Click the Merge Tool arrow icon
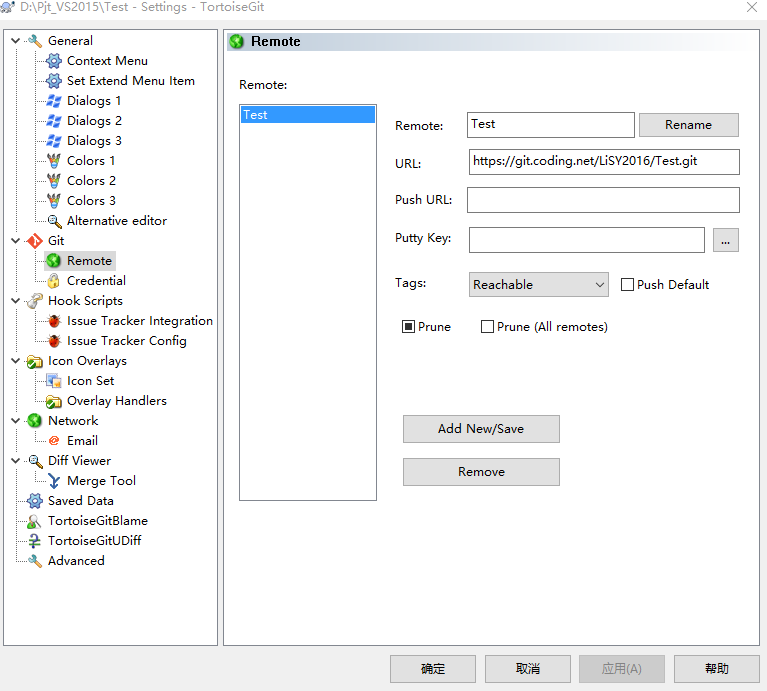This screenshot has width=767, height=691. coord(54,481)
